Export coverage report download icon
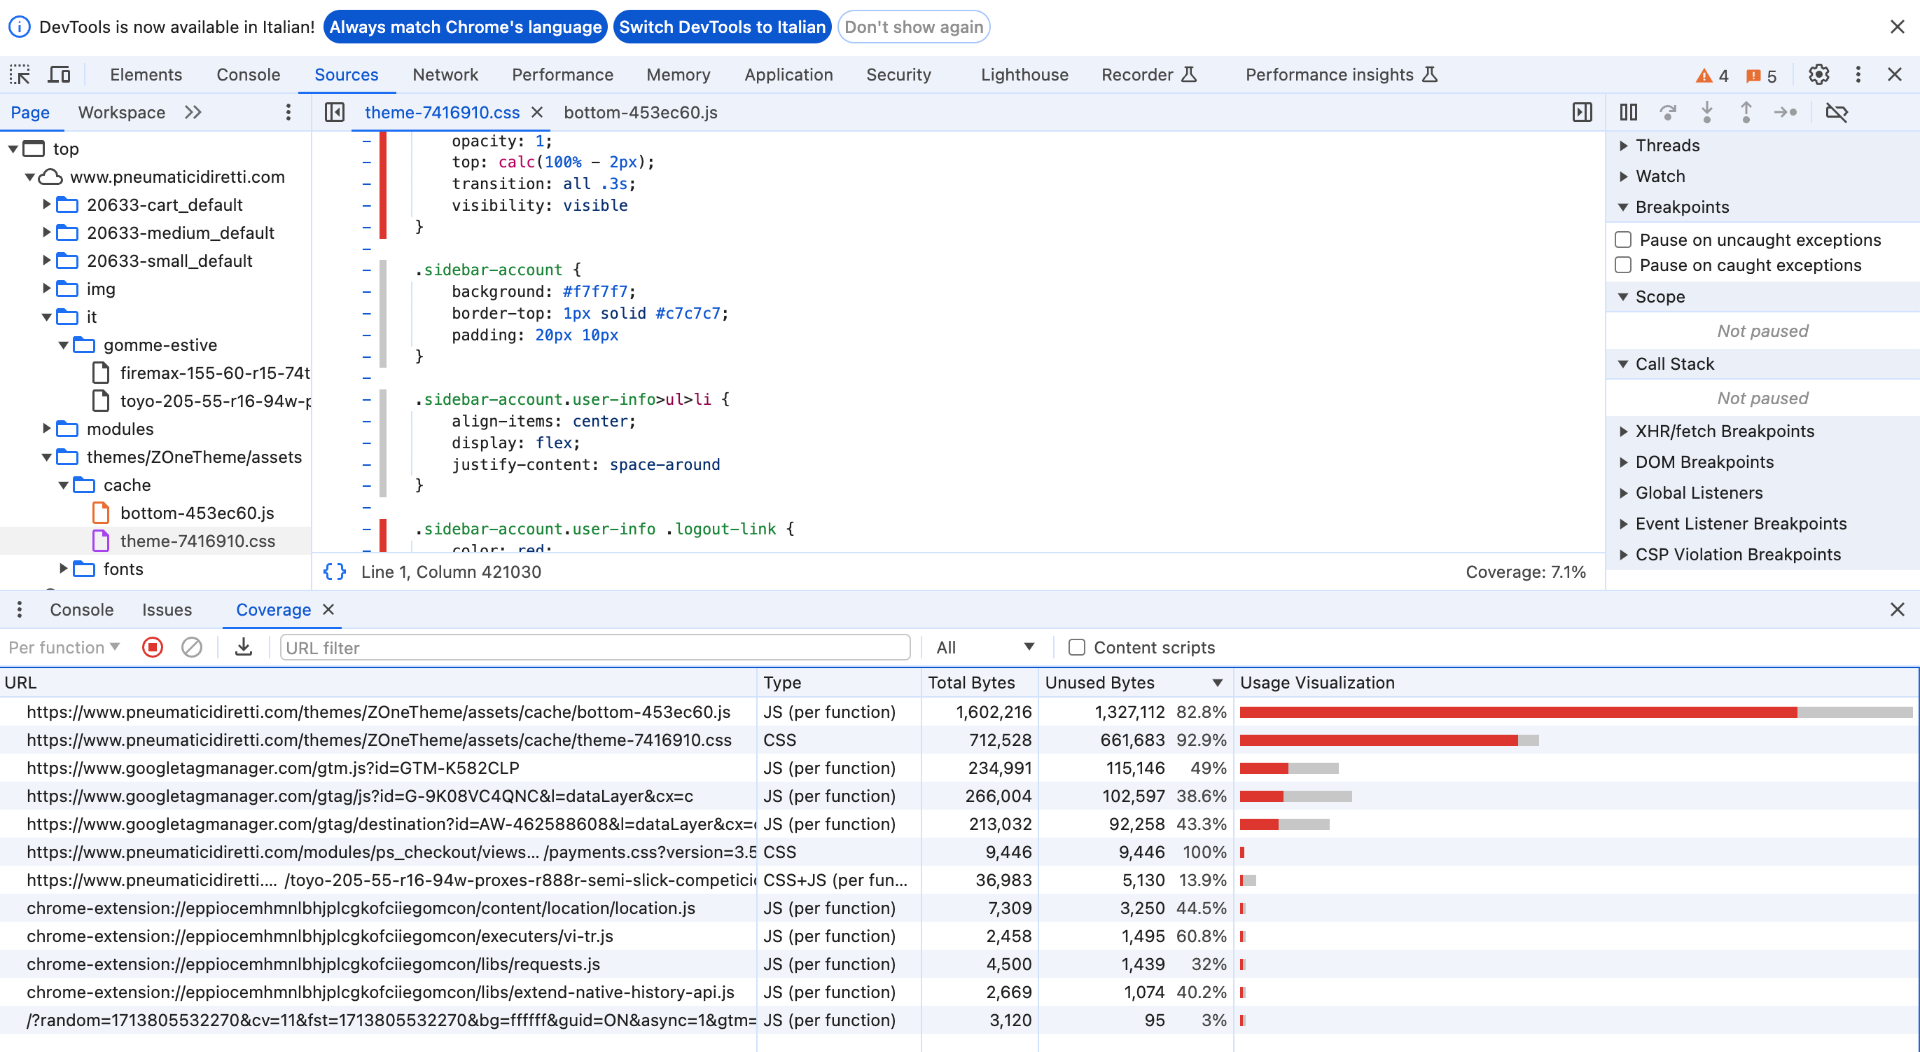The width and height of the screenshot is (1920, 1052). [x=243, y=648]
